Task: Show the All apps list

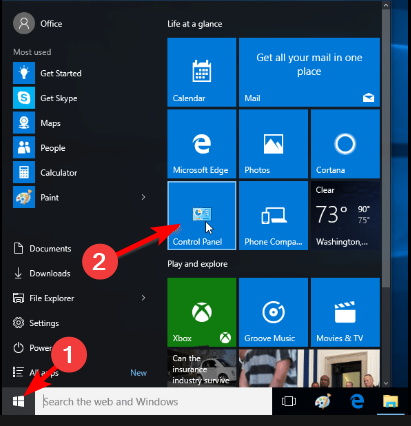Action: click(36, 373)
